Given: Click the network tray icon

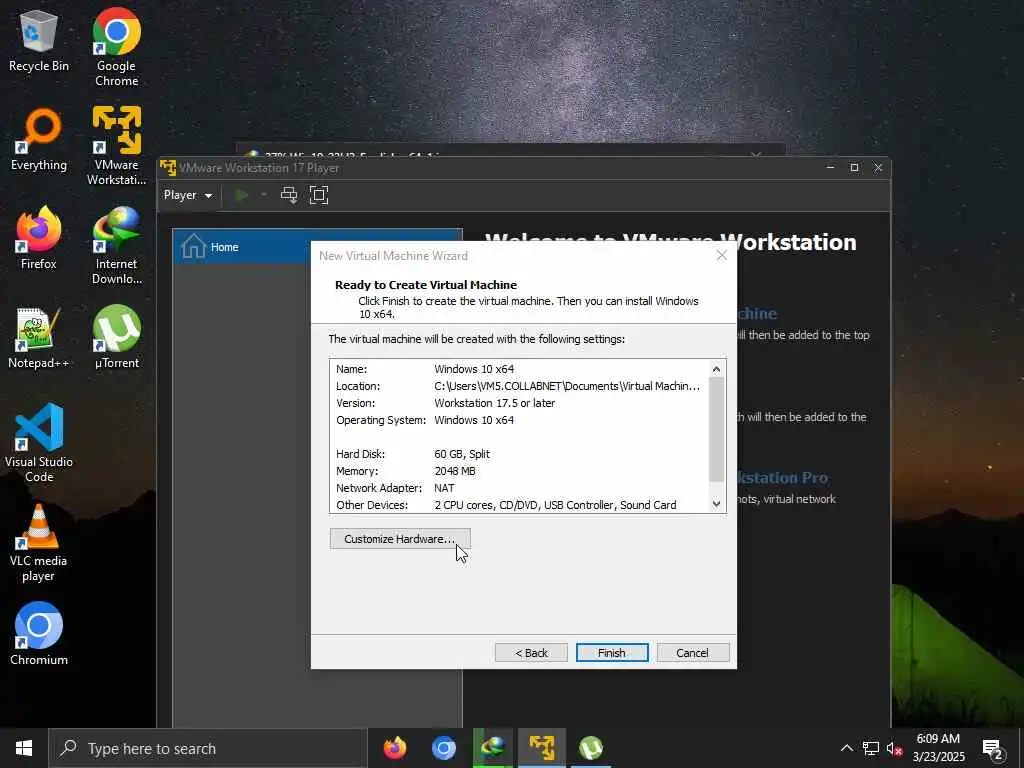Looking at the screenshot, I should click(871, 748).
